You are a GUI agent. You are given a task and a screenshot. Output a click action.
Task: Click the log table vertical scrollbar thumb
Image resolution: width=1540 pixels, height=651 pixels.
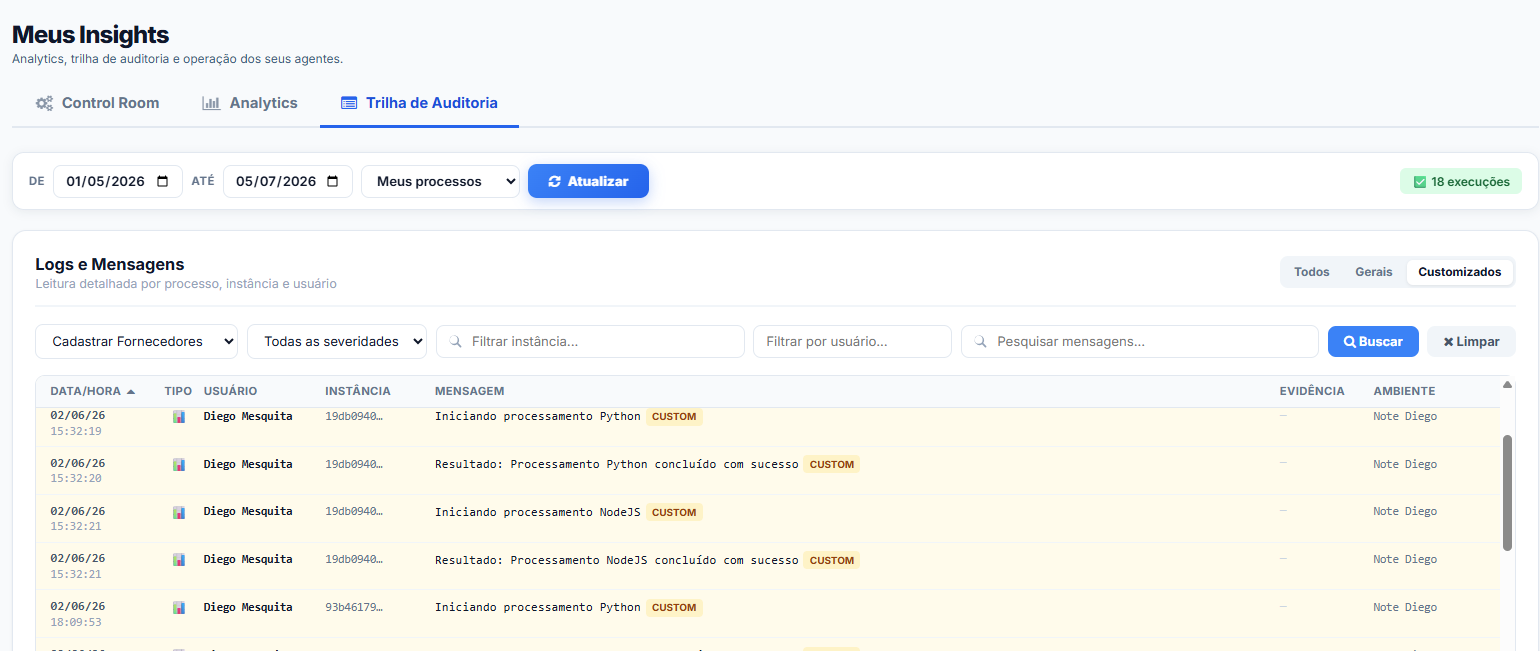pyautogui.click(x=1507, y=492)
